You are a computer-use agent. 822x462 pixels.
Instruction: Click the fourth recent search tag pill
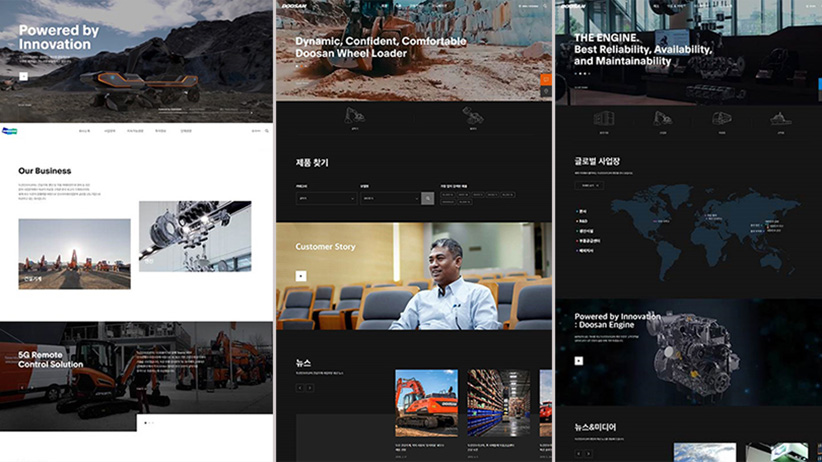pos(492,195)
